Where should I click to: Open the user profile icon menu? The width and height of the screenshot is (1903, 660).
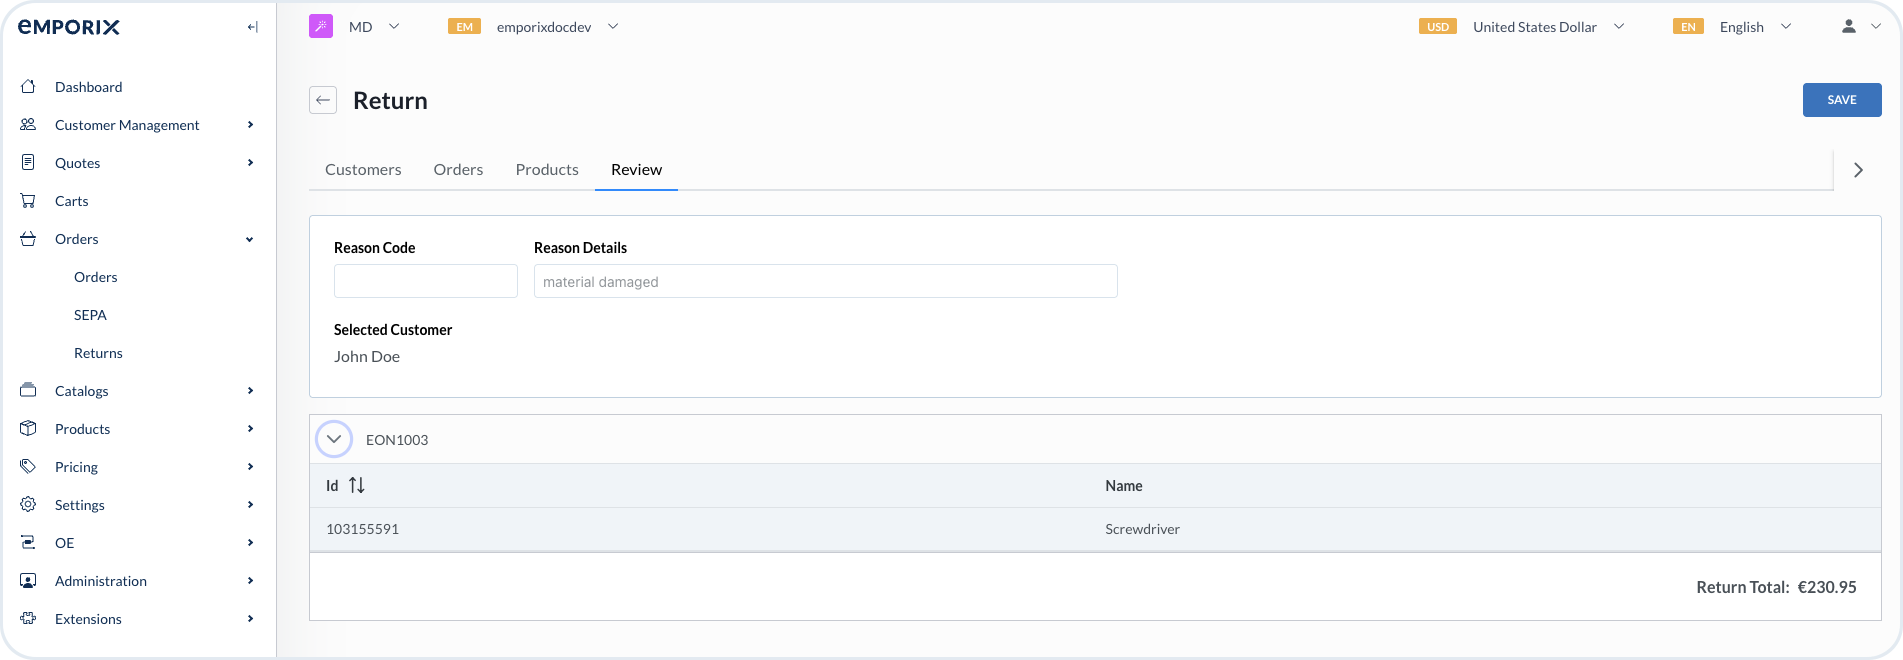coord(1849,27)
